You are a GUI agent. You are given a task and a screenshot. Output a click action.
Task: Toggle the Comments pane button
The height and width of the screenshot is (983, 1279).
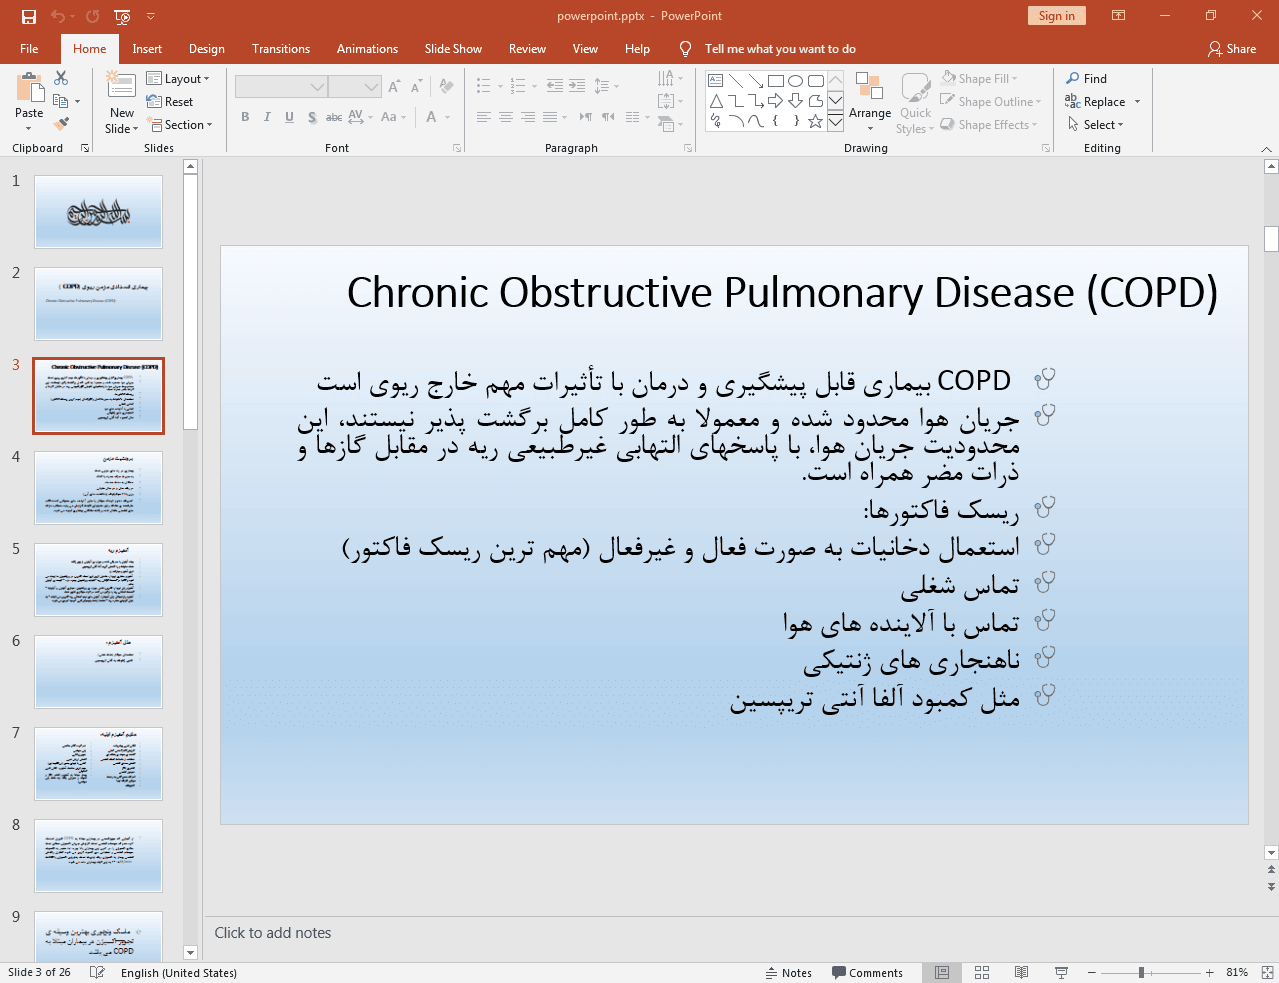(867, 972)
